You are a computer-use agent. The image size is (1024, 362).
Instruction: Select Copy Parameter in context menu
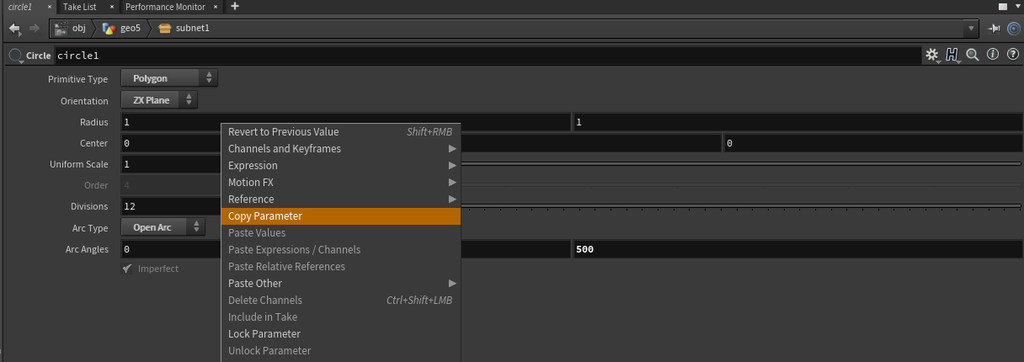pos(341,216)
